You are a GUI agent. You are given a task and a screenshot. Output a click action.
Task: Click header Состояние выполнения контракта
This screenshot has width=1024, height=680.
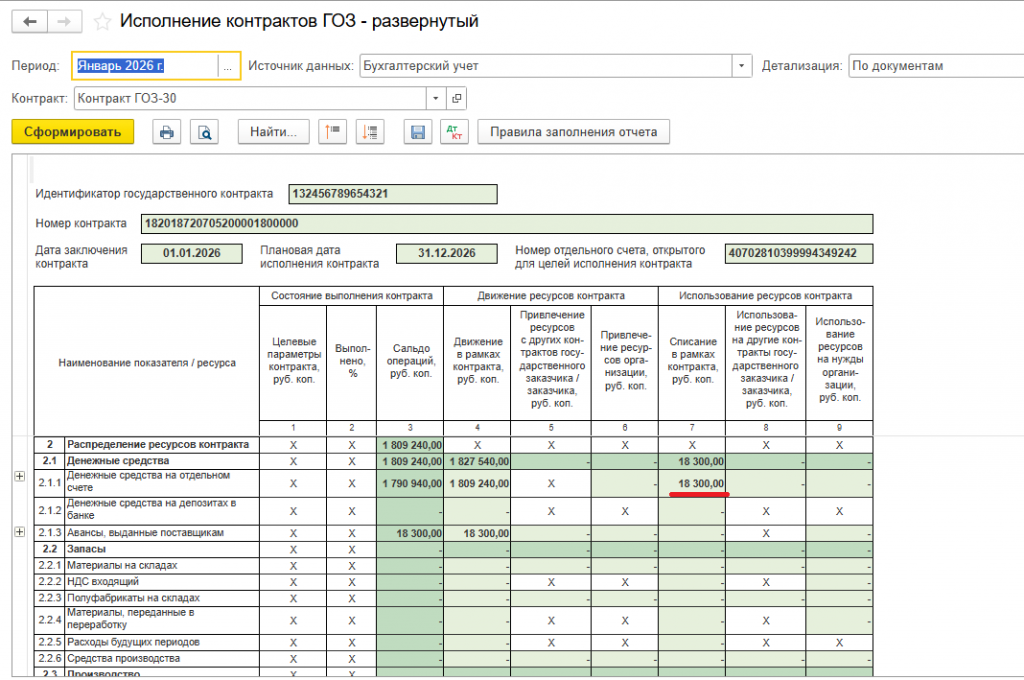point(351,296)
